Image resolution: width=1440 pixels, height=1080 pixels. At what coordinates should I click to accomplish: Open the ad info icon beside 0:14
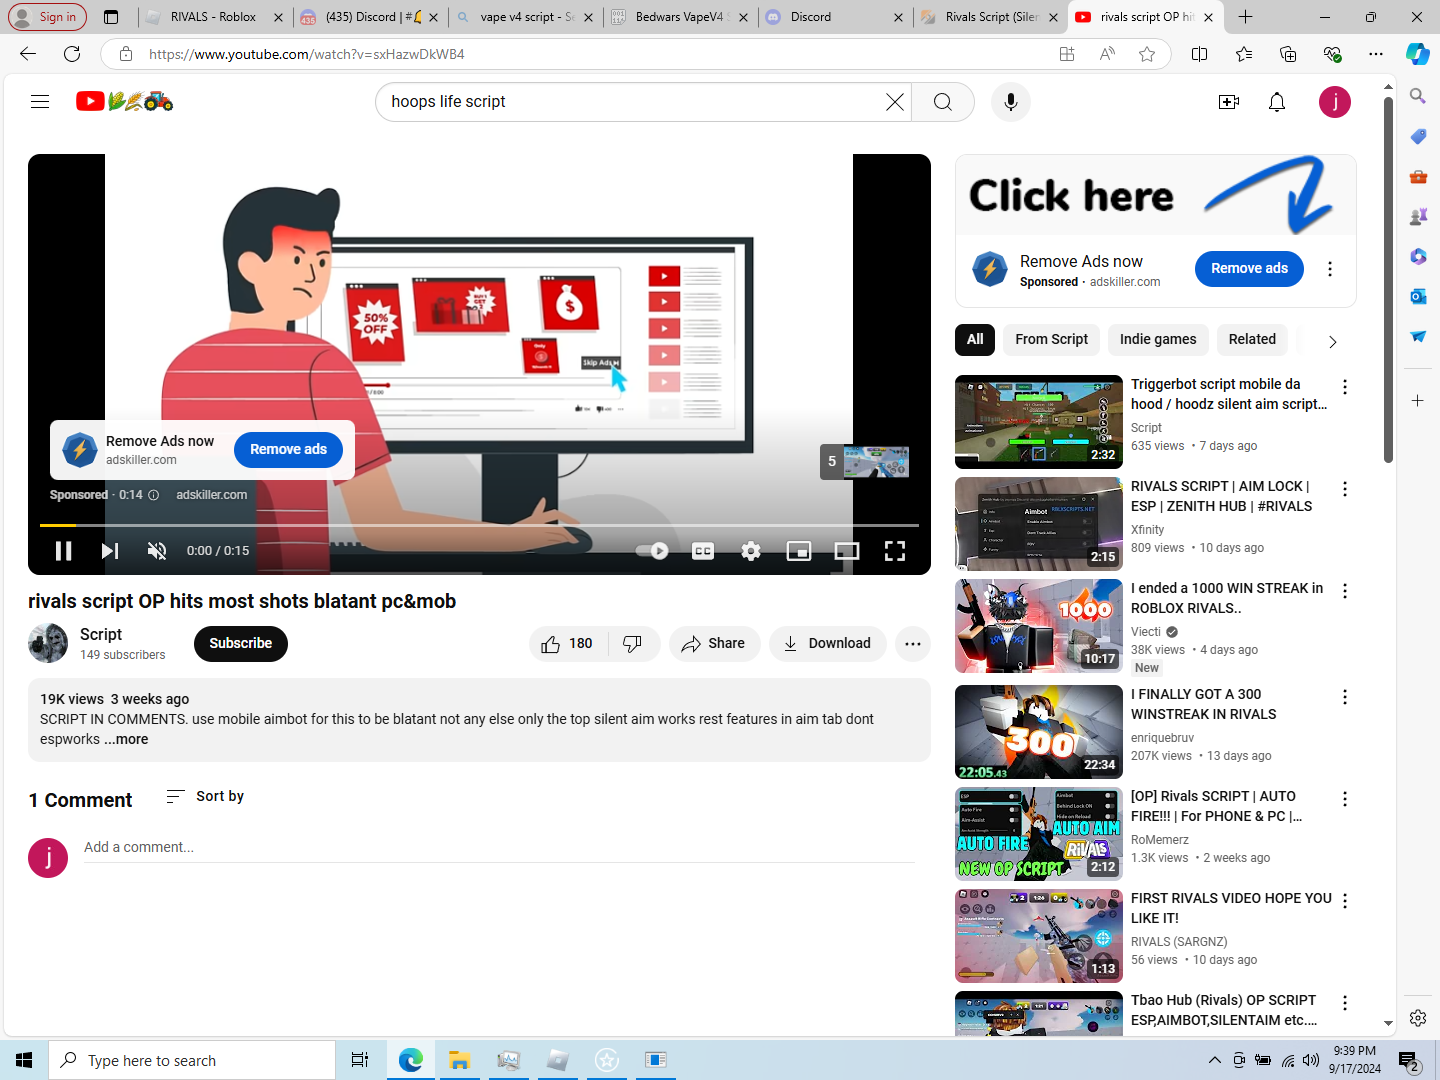153,495
